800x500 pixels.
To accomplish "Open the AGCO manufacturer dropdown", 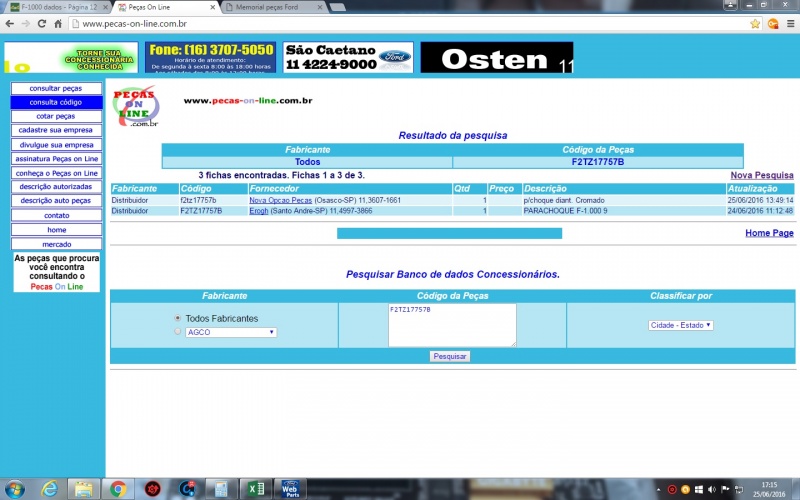I will coord(231,332).
